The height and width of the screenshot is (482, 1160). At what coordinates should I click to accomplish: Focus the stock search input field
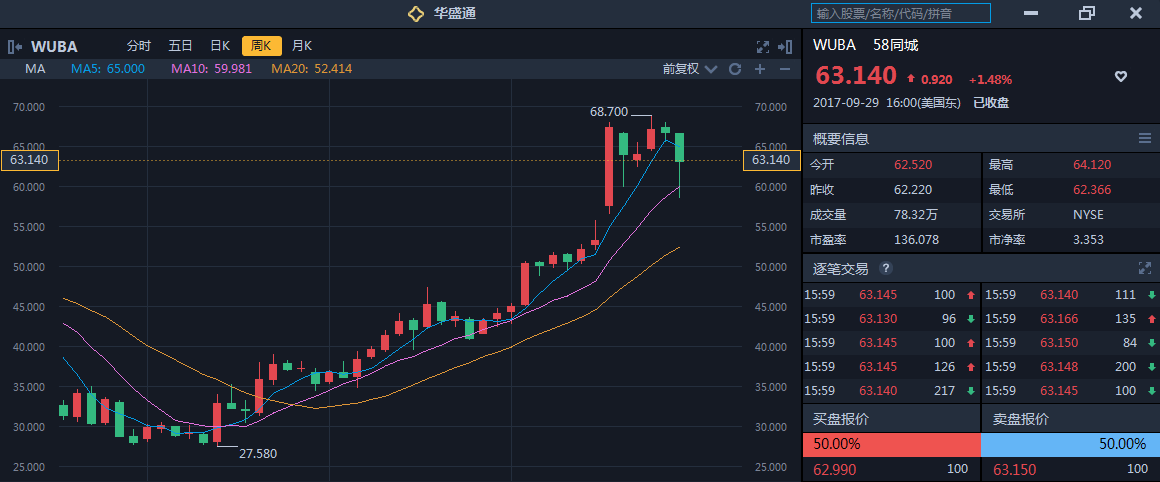(x=900, y=13)
